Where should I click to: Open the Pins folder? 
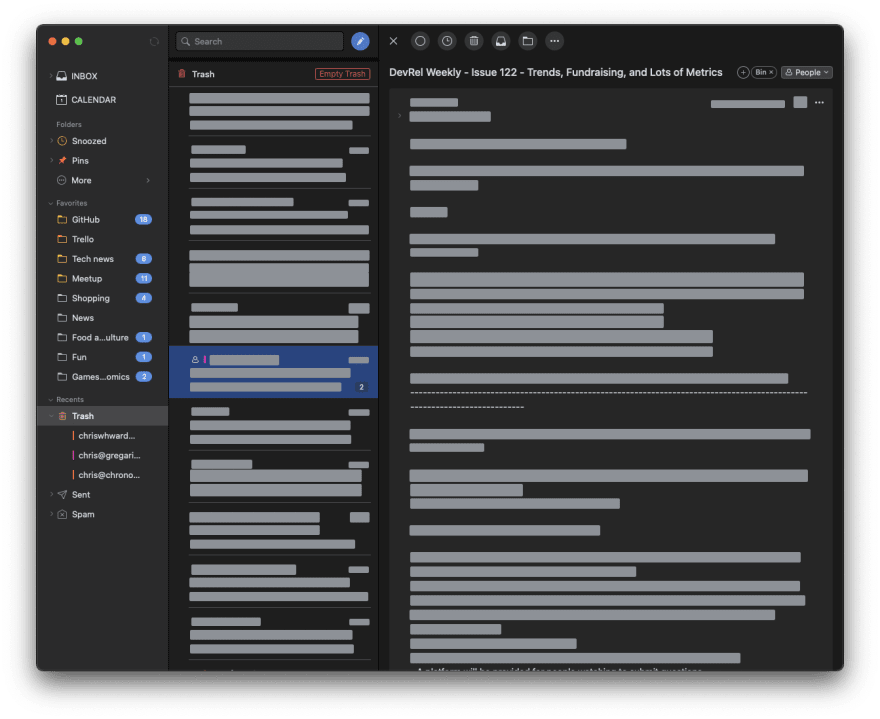coord(80,161)
